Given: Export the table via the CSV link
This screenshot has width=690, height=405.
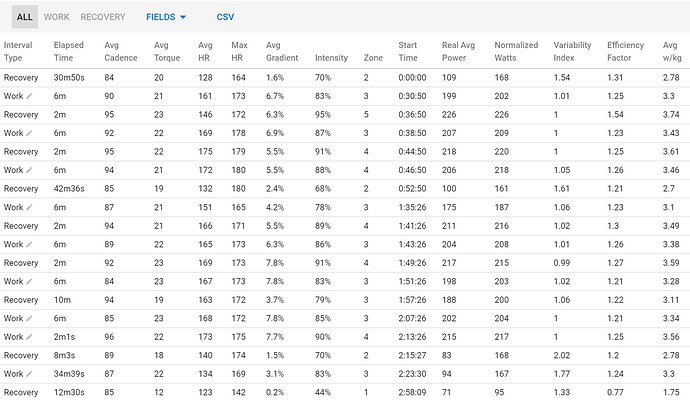Looking at the screenshot, I should click(x=225, y=17).
